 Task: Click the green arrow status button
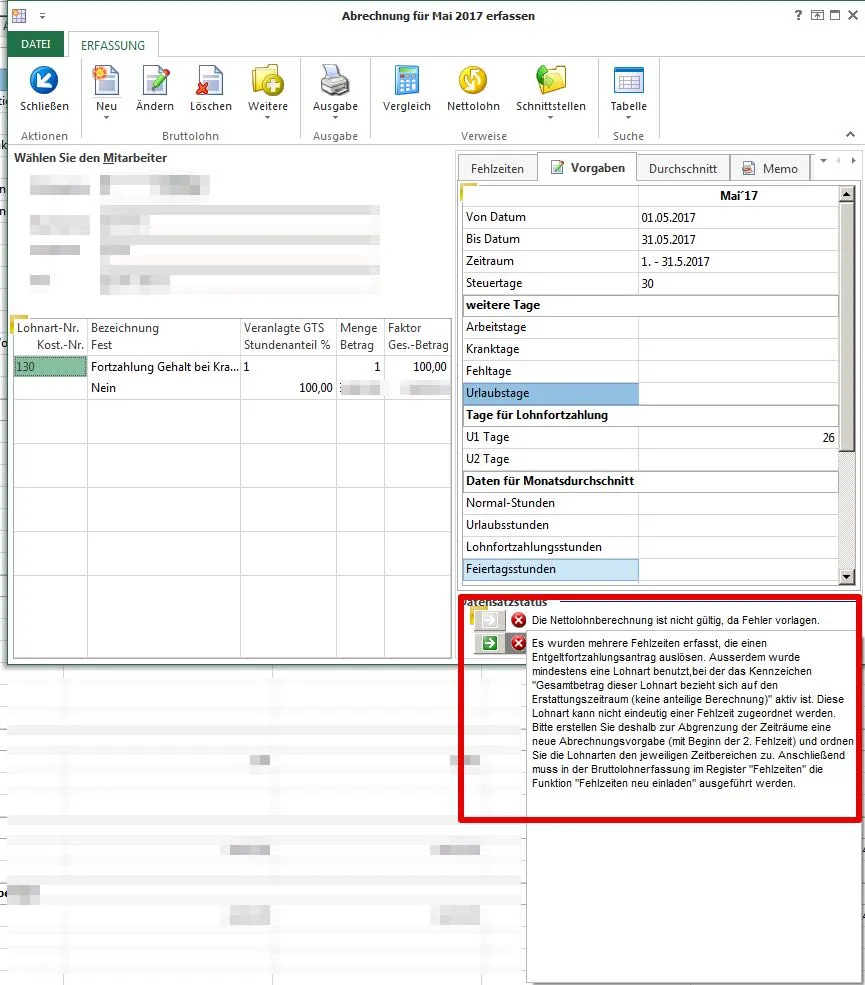[x=489, y=643]
